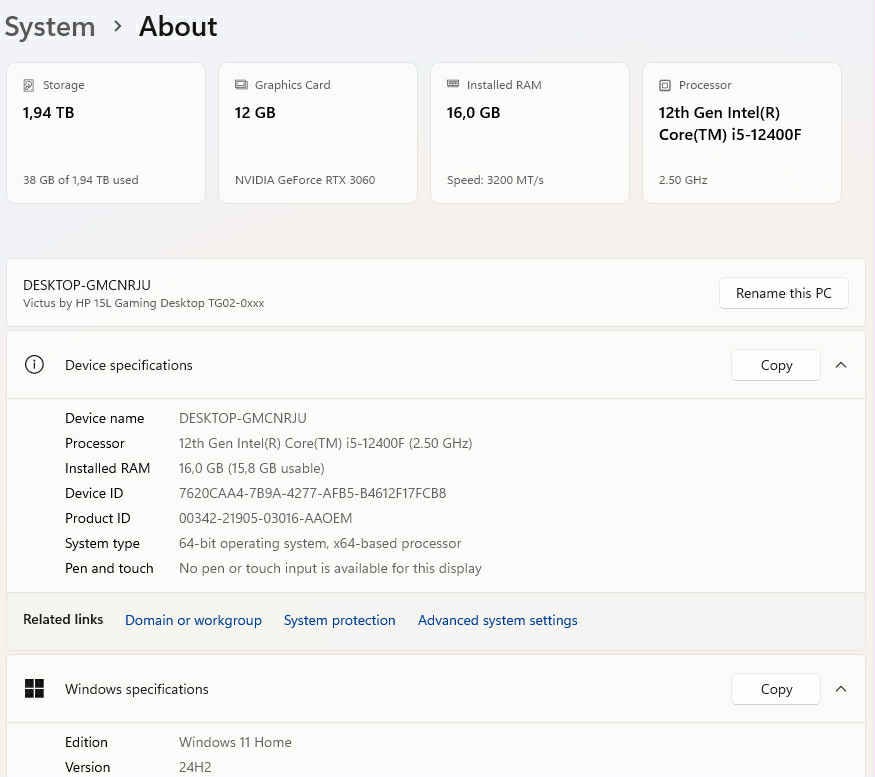Select the Graphics Card 12 GB card

coord(318,133)
